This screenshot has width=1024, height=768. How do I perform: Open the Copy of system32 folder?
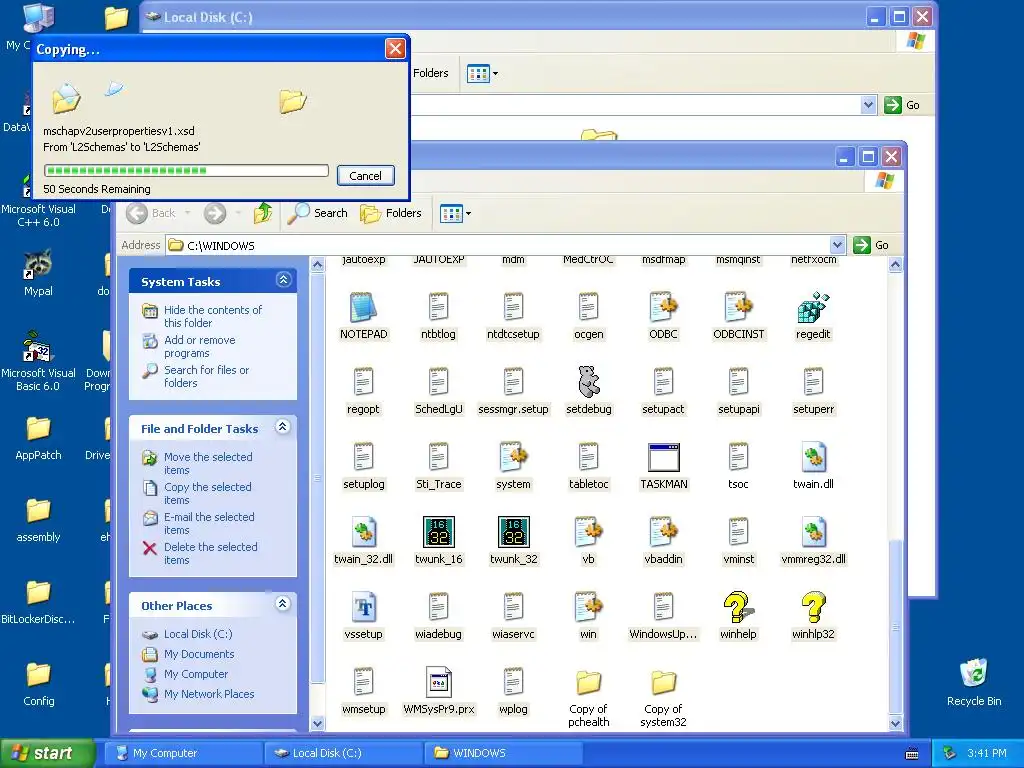664,682
